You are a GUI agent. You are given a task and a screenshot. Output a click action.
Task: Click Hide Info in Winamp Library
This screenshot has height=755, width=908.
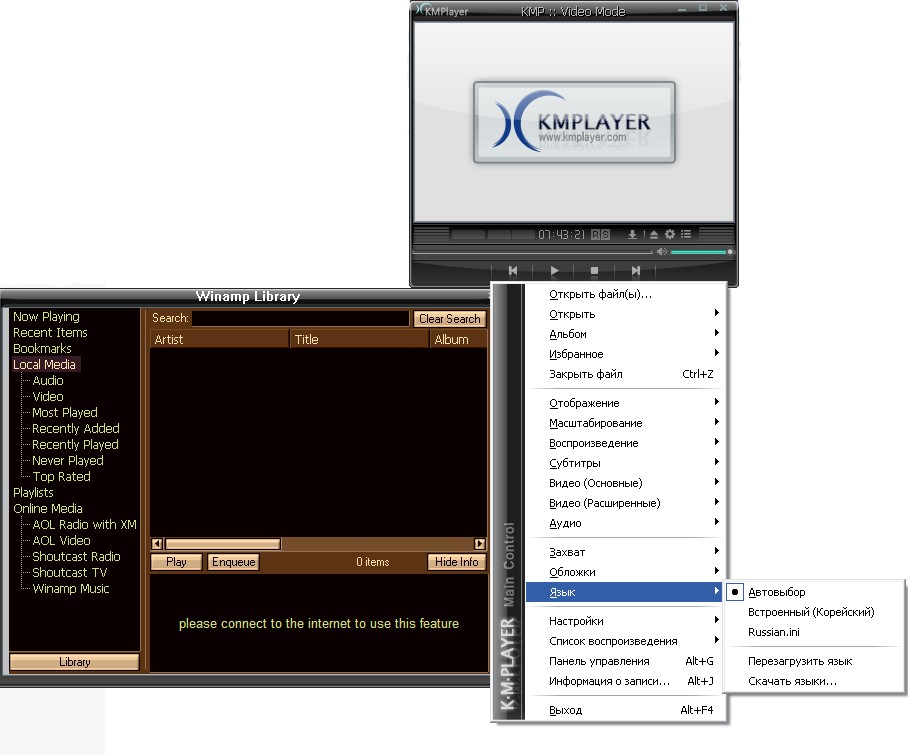point(456,562)
